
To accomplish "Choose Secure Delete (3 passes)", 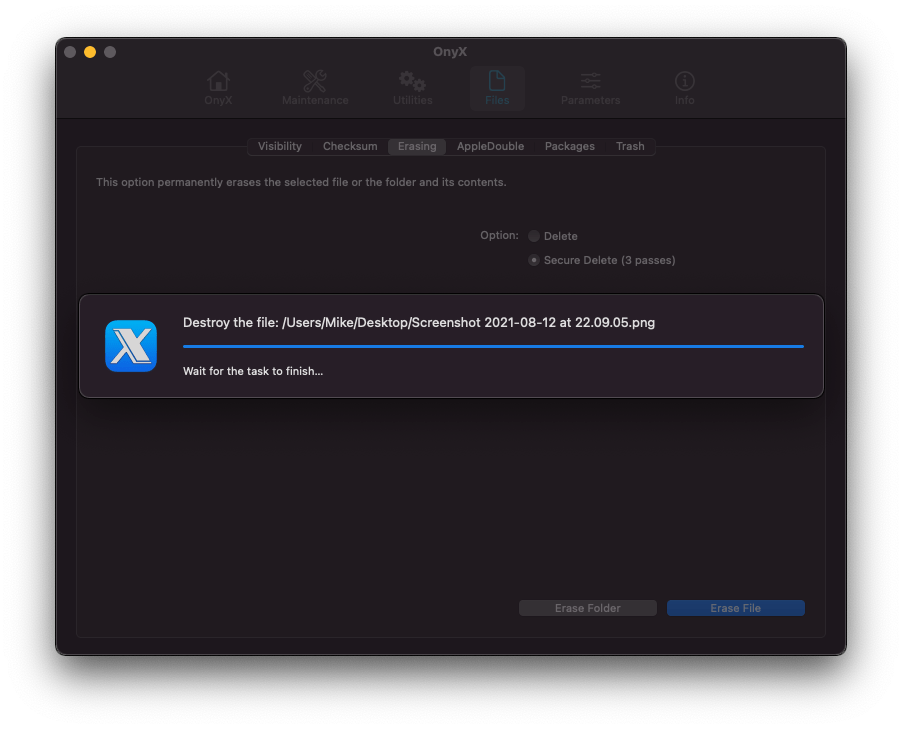I will [534, 260].
